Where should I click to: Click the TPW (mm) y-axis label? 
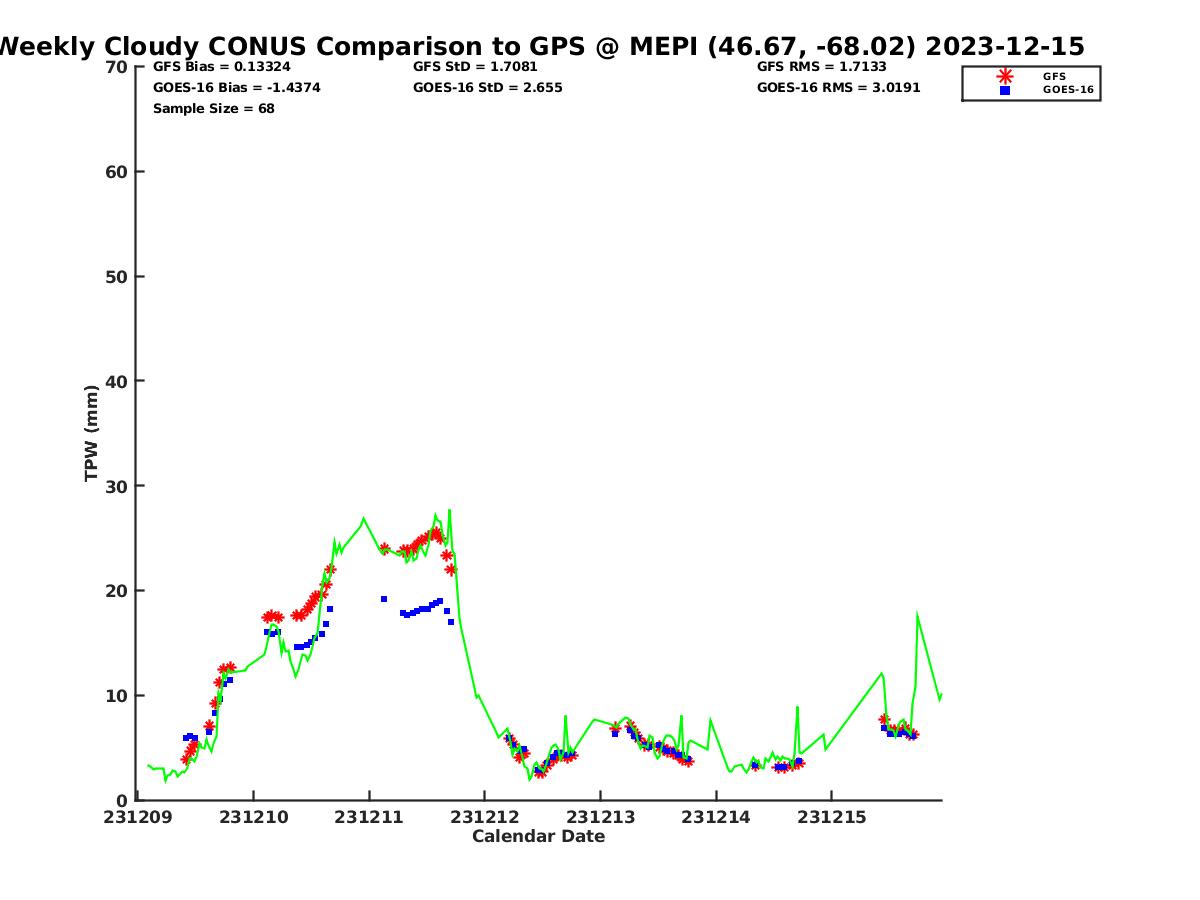tap(92, 433)
